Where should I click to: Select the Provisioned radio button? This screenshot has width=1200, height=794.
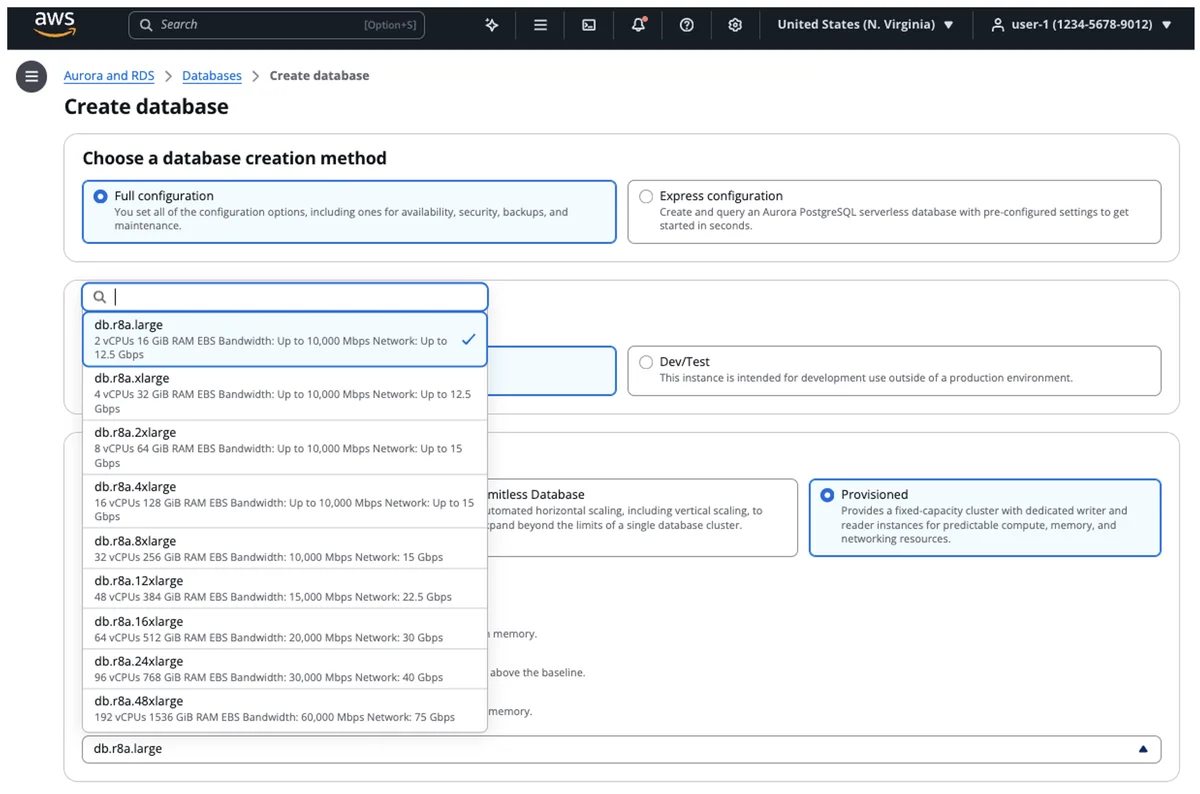[x=827, y=495]
